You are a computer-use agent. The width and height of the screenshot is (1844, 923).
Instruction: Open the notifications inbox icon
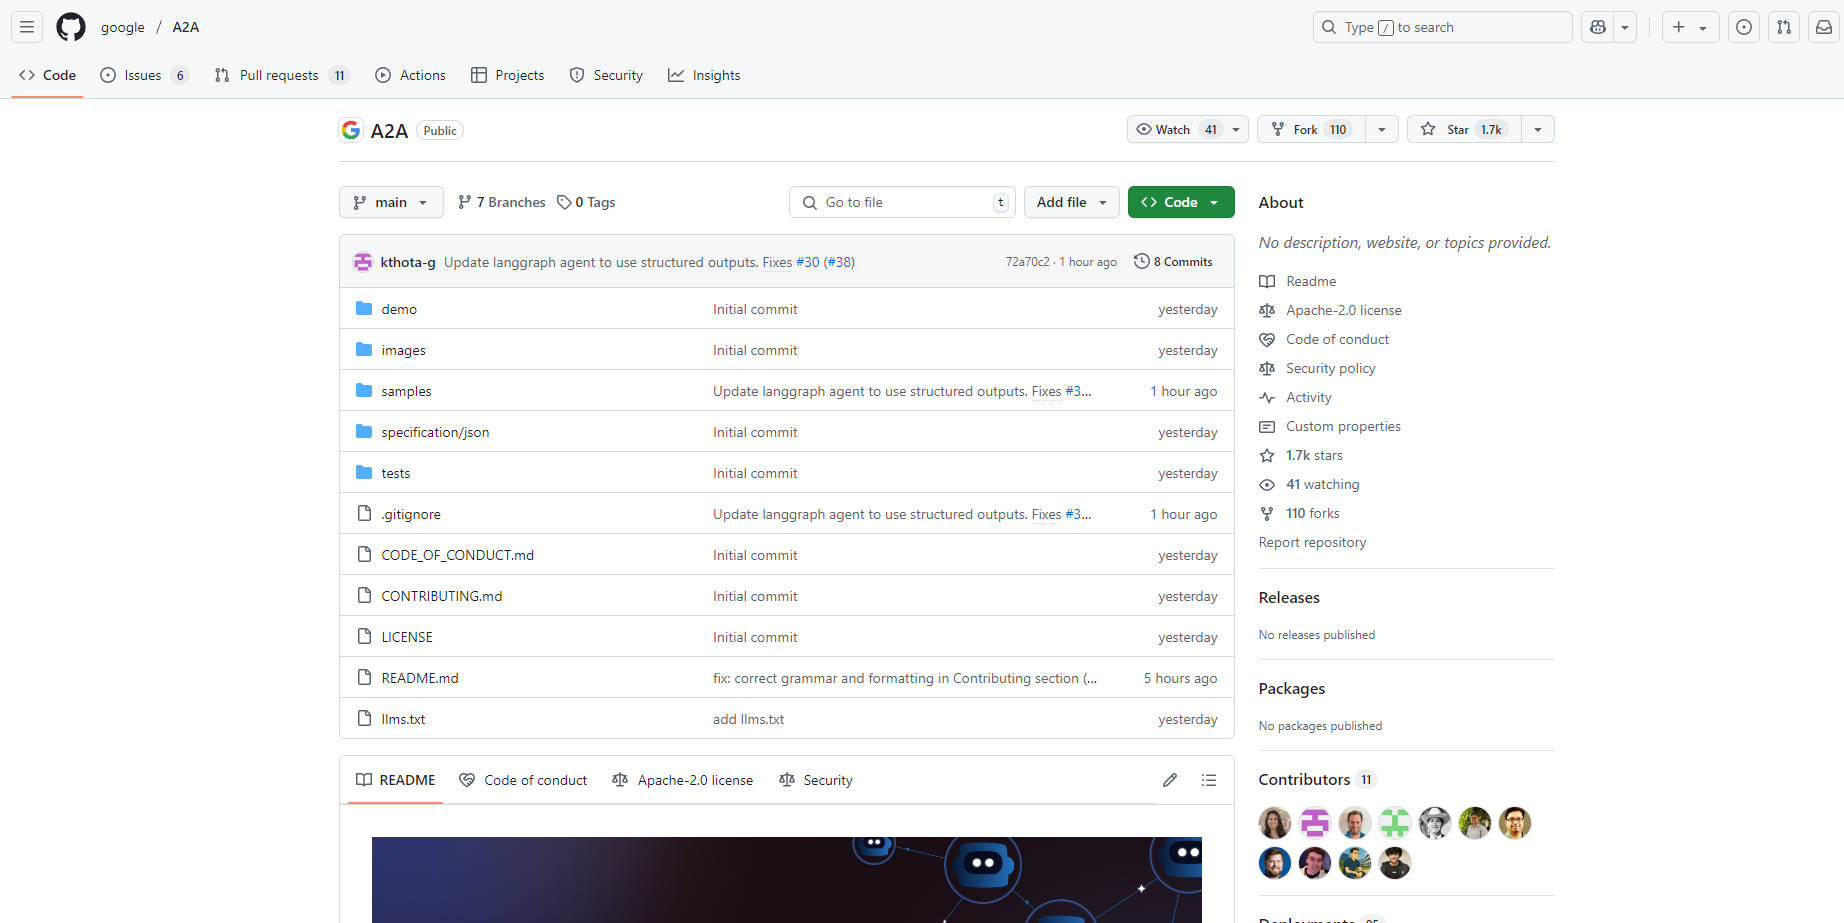1824,27
